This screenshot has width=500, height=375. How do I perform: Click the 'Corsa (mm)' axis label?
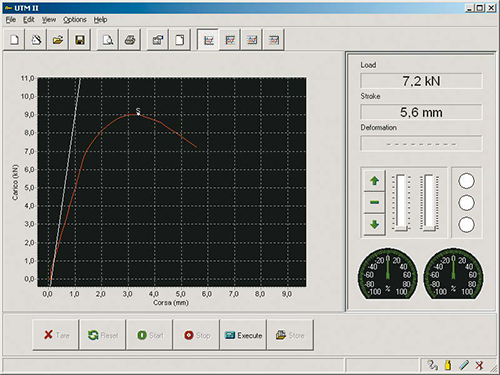coord(171,303)
